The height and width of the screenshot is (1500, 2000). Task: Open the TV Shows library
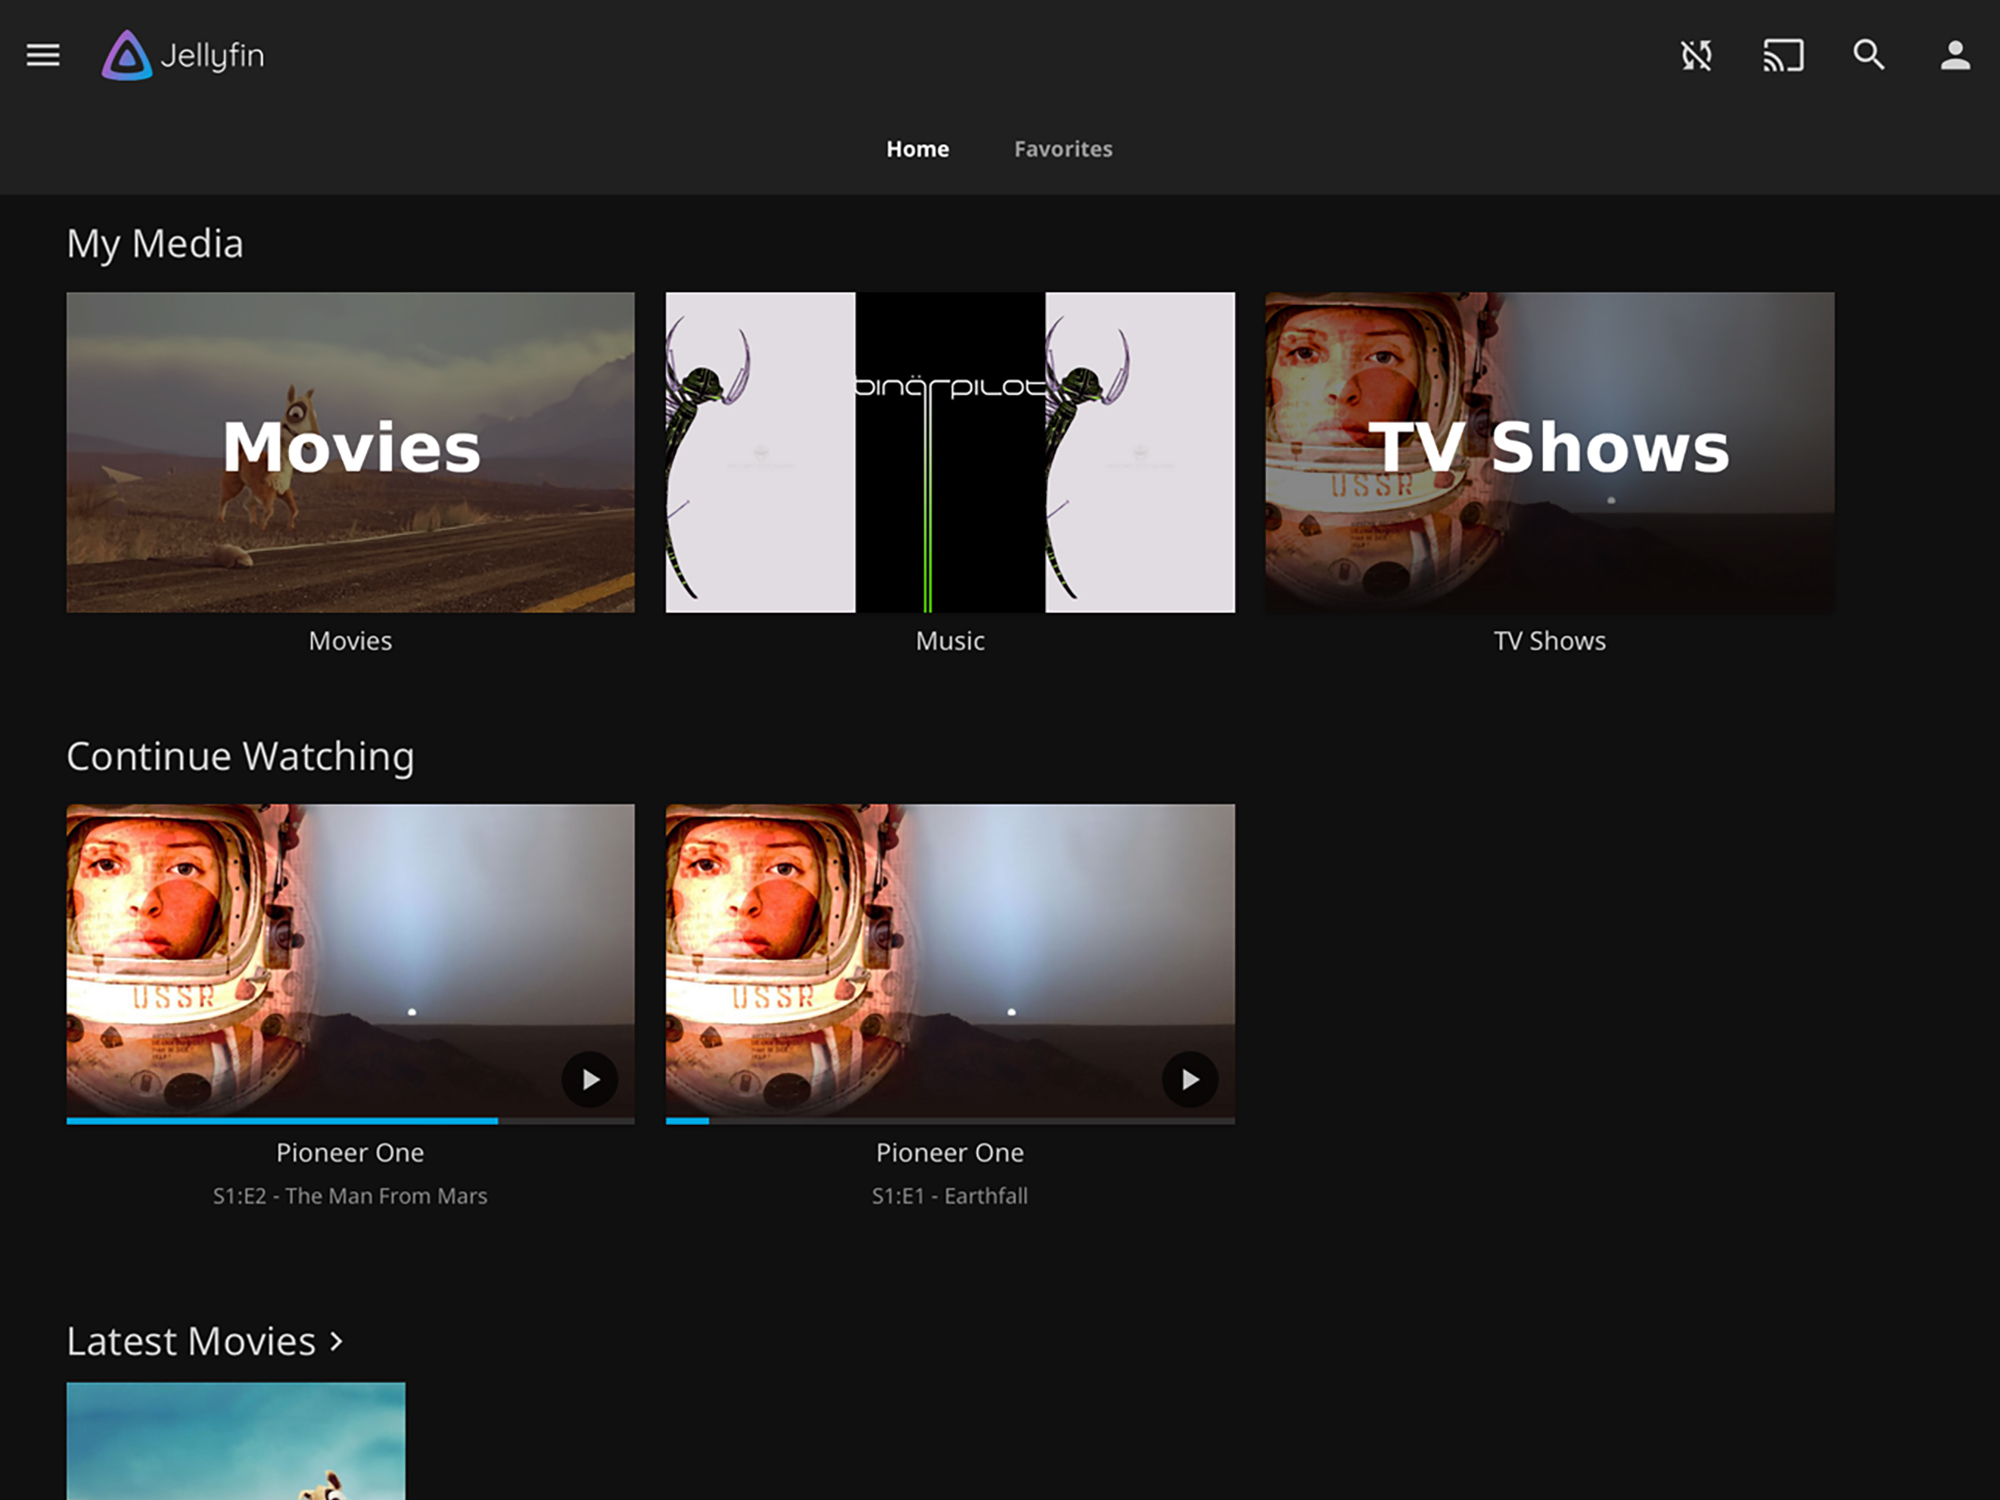pos(1548,450)
